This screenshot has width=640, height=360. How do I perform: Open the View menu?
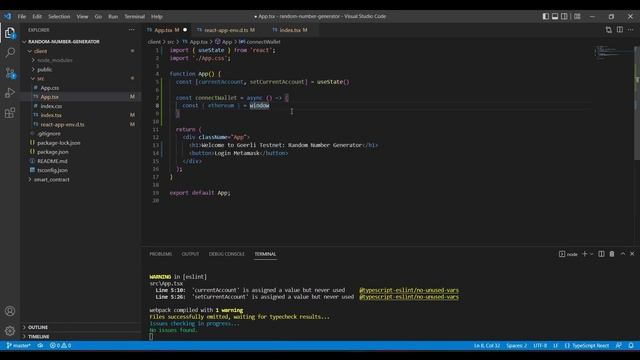pos(82,16)
